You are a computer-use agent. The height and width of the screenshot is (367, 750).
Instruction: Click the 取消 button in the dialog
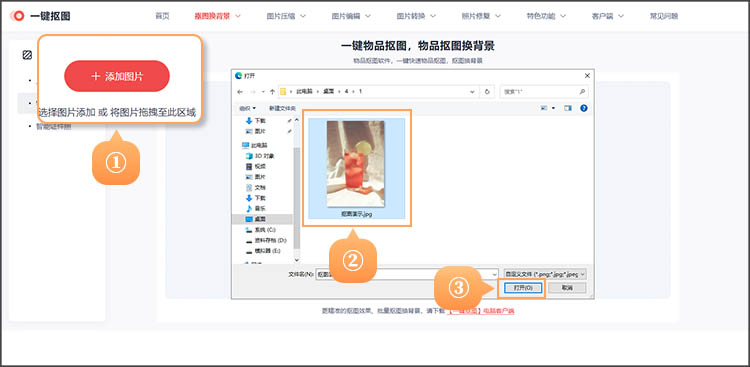coord(567,288)
